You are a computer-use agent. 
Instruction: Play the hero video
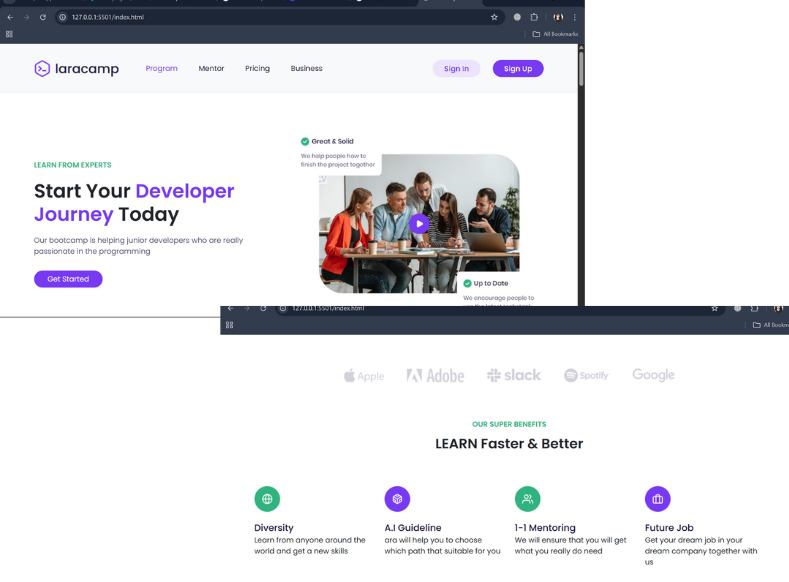point(419,223)
